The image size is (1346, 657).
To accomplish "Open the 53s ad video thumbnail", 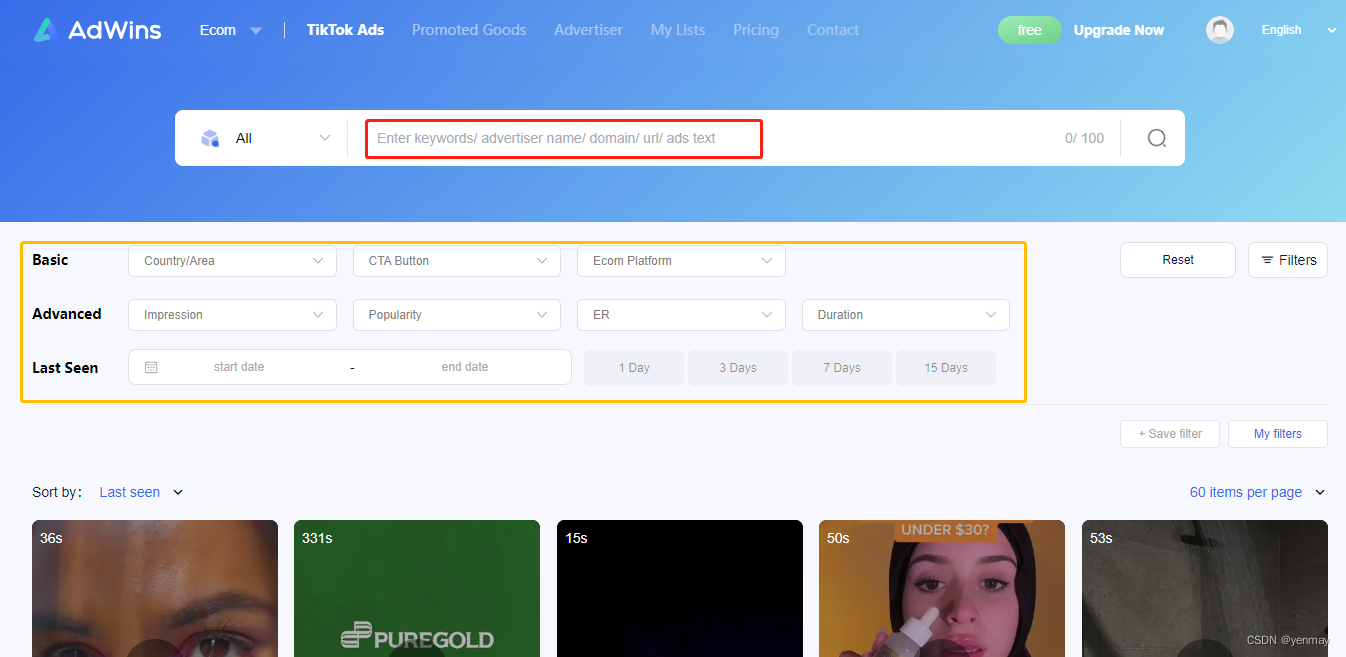I will [1205, 588].
